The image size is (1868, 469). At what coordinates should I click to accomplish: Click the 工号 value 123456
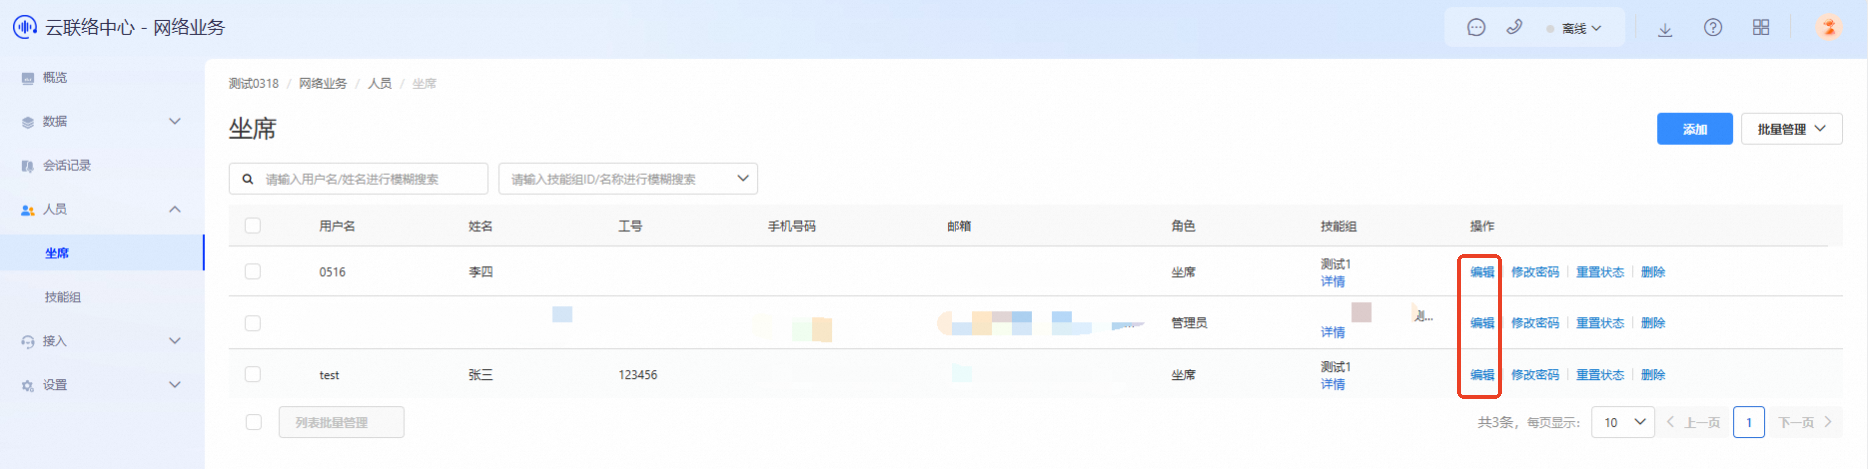click(638, 375)
